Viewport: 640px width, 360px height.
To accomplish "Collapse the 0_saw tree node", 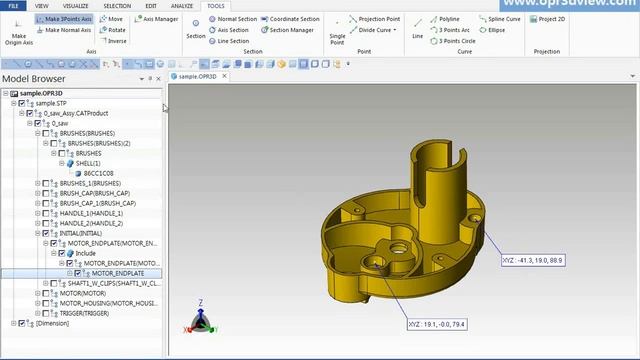I will pyautogui.click(x=30, y=123).
